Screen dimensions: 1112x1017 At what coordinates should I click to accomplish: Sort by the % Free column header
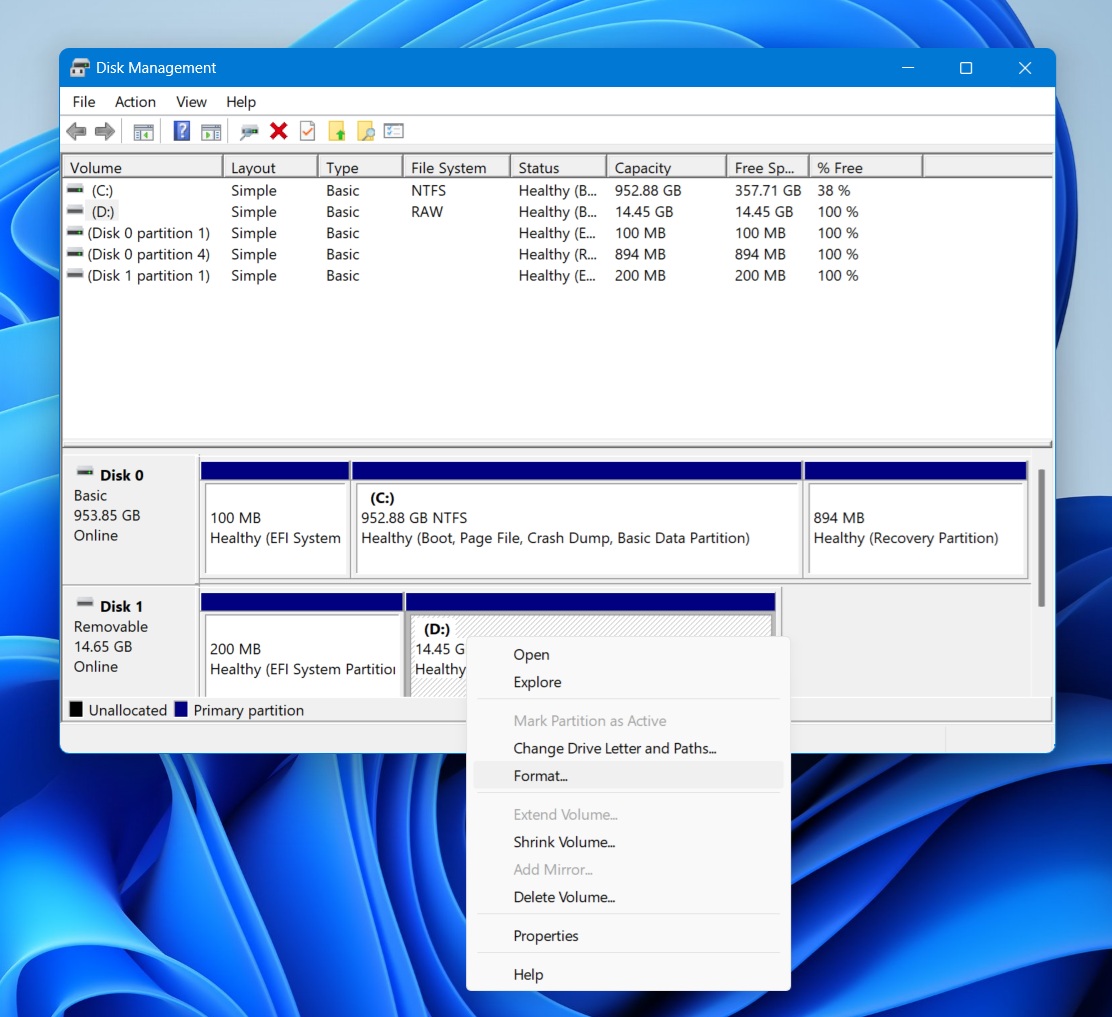point(866,167)
